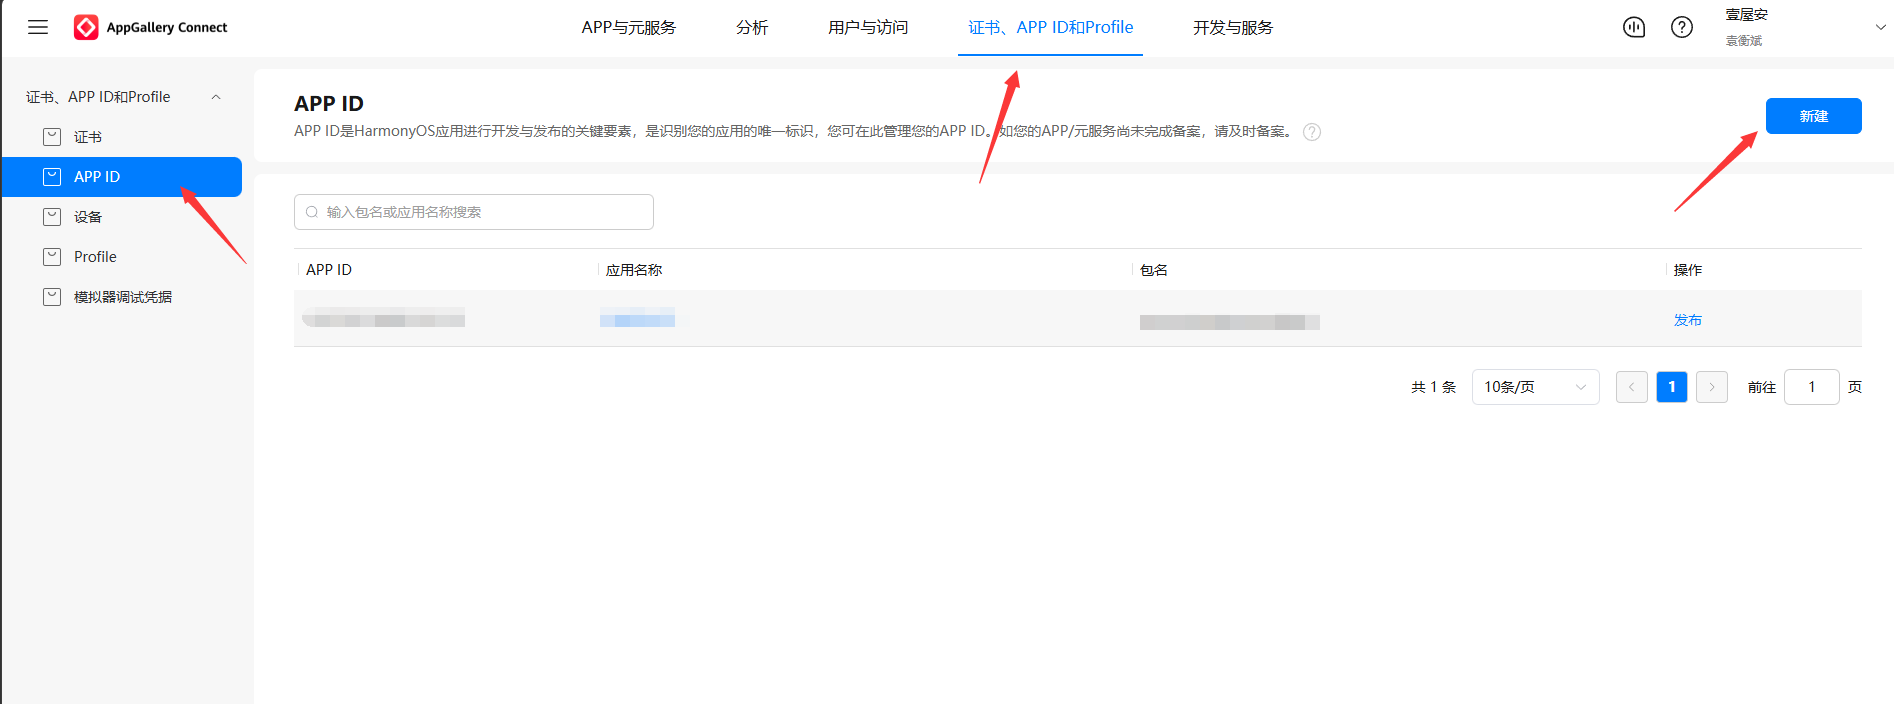Viewport: 1894px width, 704px height.
Task: Select 证书 in the sidebar
Action: pos(121,137)
